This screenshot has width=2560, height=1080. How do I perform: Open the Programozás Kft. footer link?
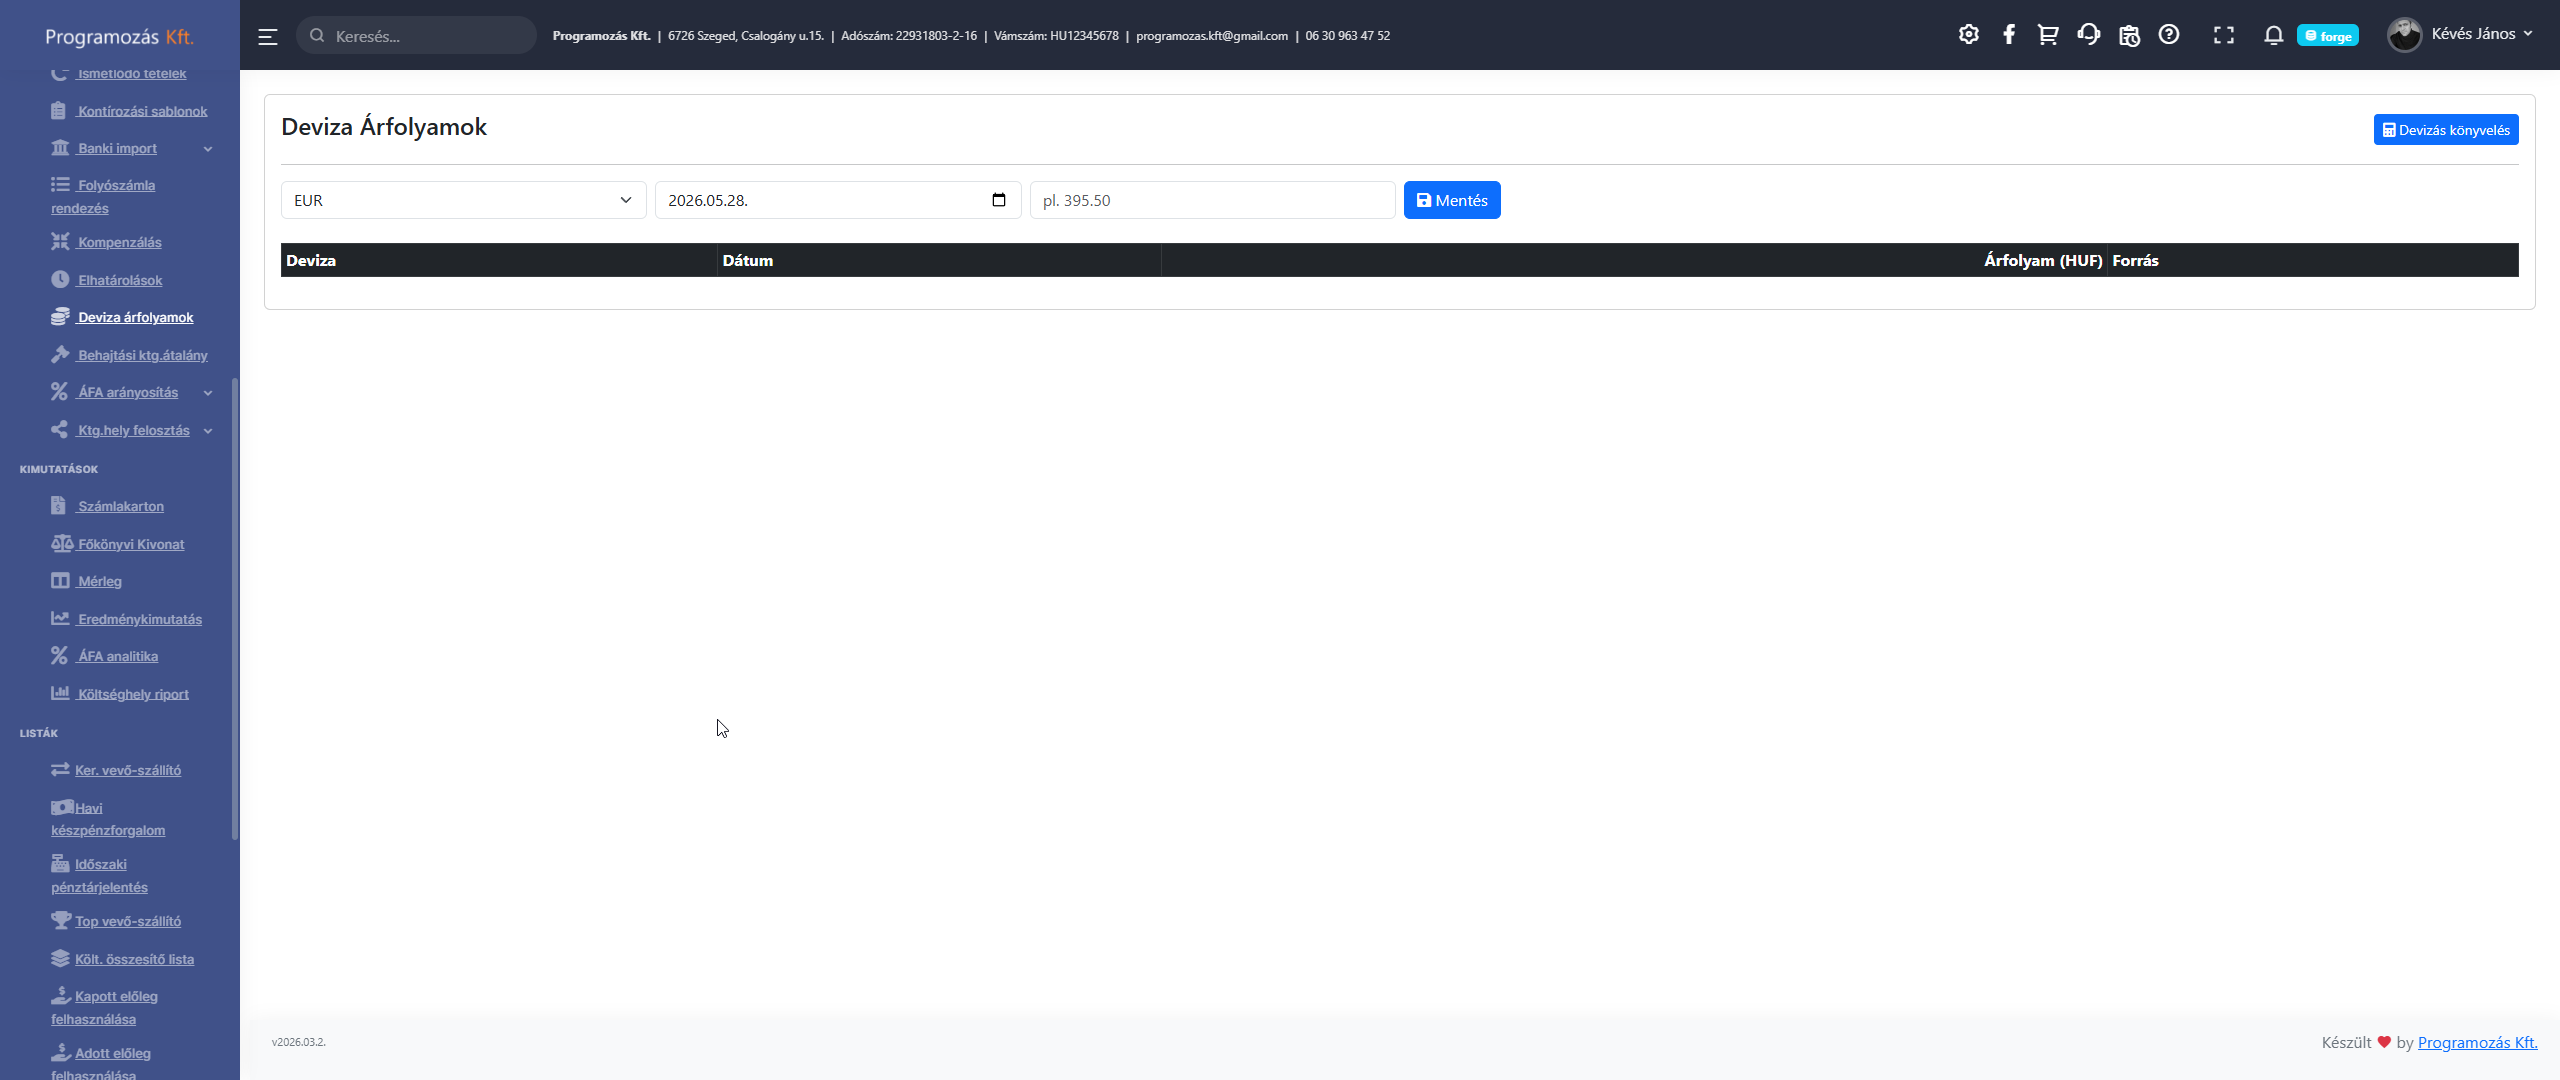click(2477, 1042)
